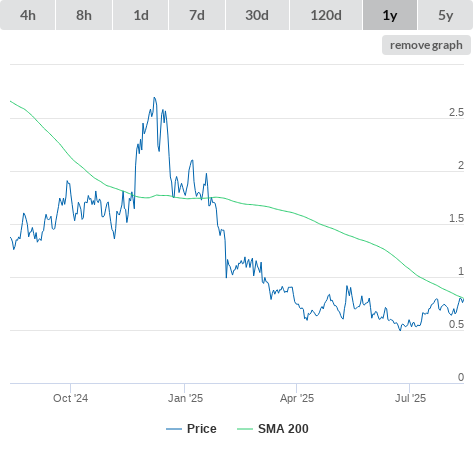This screenshot has width=474, height=455.
Task: Click the Jul '25 axis label
Action: coord(410,398)
